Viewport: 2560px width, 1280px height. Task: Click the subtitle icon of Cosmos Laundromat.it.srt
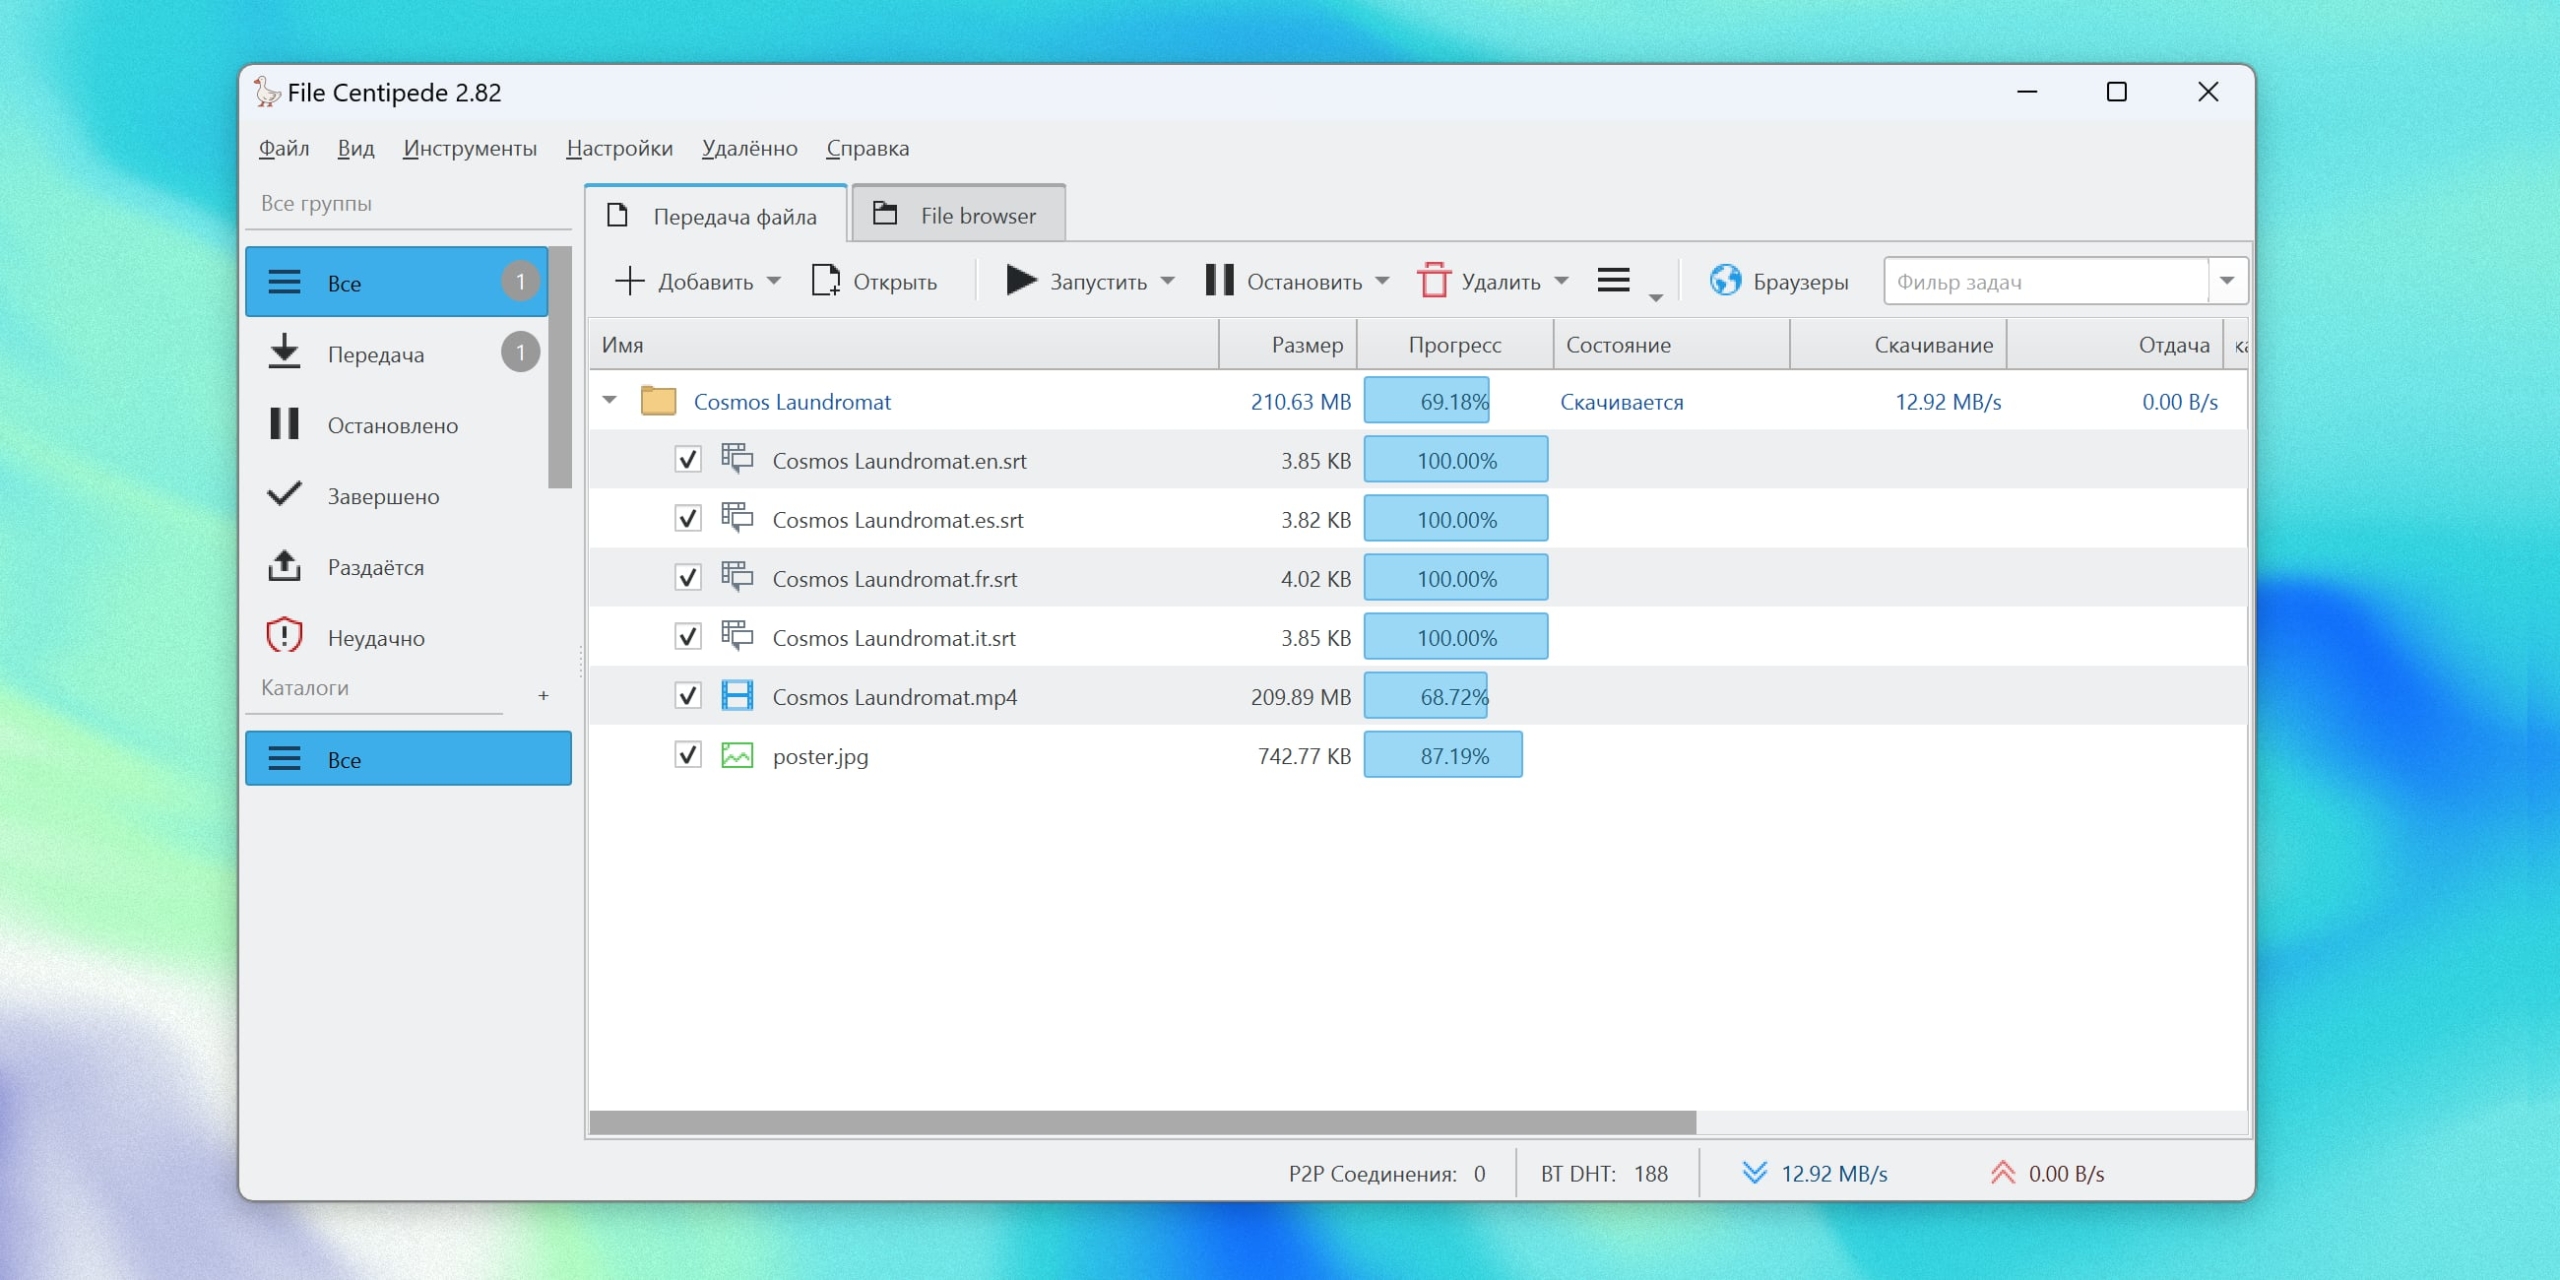(737, 636)
